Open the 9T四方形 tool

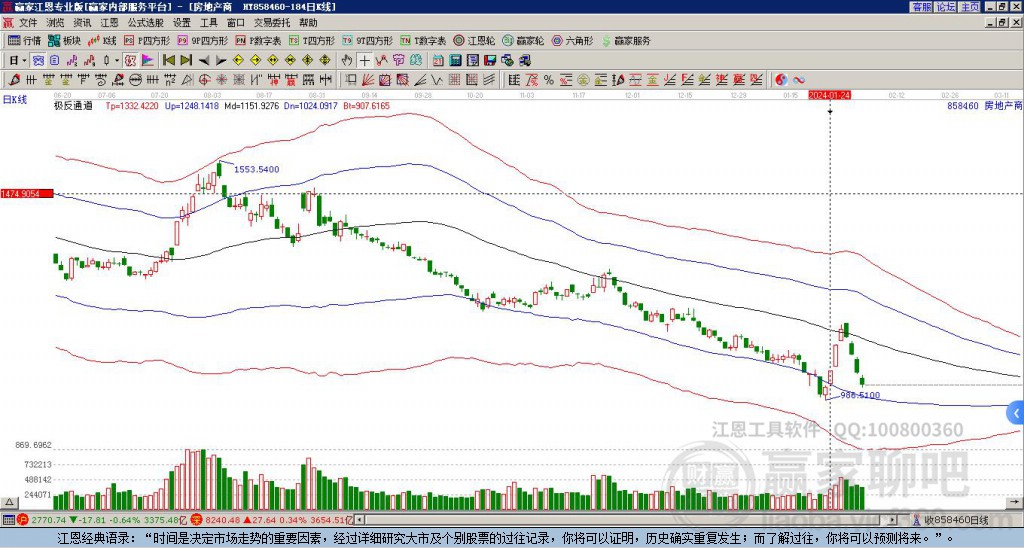click(x=367, y=40)
